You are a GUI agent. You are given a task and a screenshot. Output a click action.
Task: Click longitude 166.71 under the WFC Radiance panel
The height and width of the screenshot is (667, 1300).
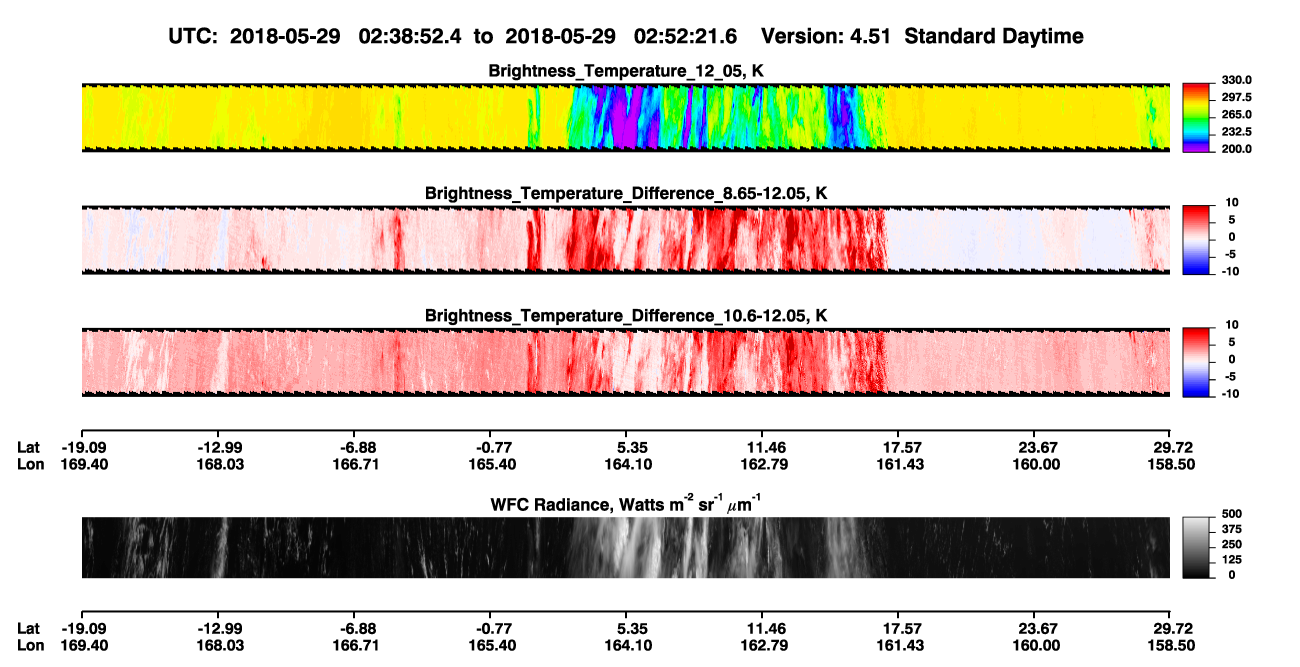[x=354, y=646]
